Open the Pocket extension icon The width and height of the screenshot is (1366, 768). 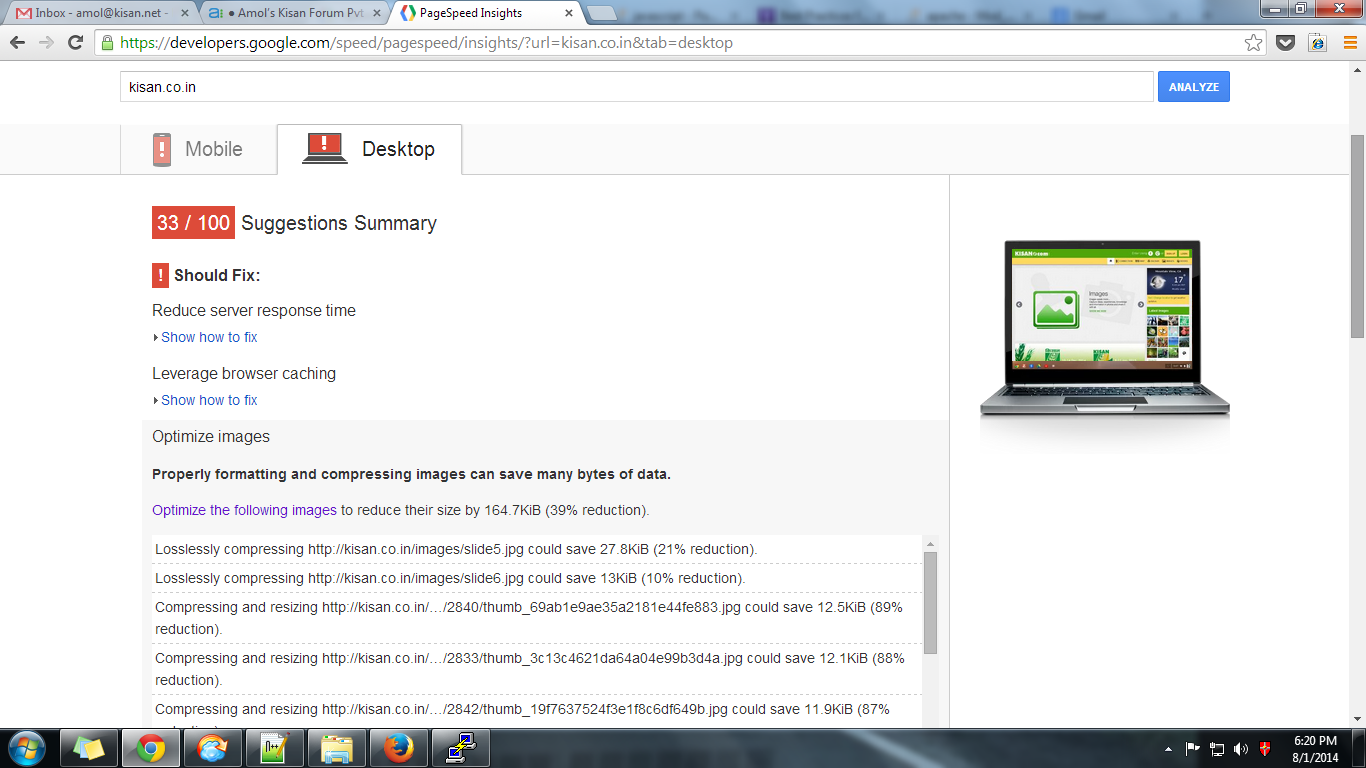(x=1286, y=43)
